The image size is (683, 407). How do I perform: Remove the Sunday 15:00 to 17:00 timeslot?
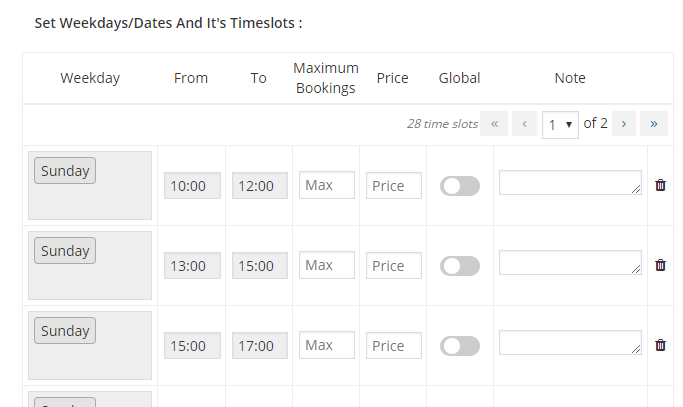660,345
